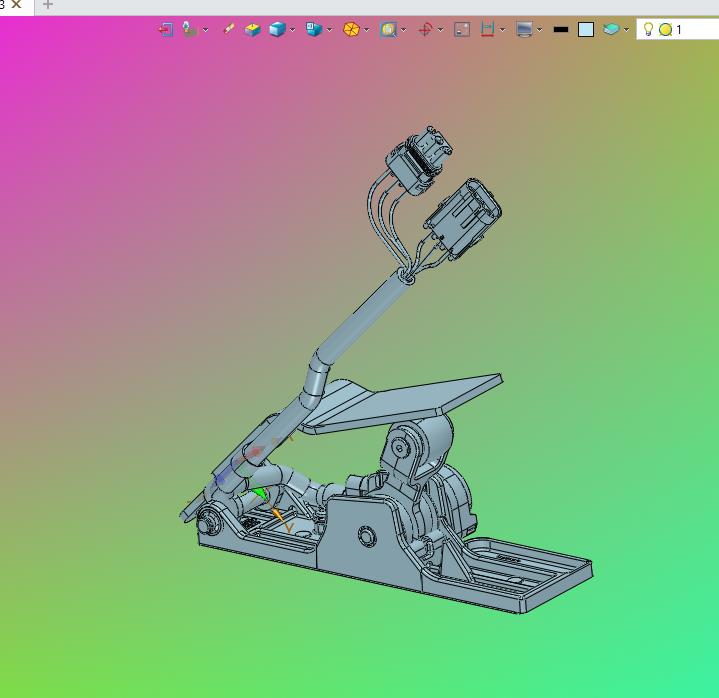The image size is (719, 698).
Task: Expand the red crosshair tool dropdown arrow
Action: pos(441,30)
